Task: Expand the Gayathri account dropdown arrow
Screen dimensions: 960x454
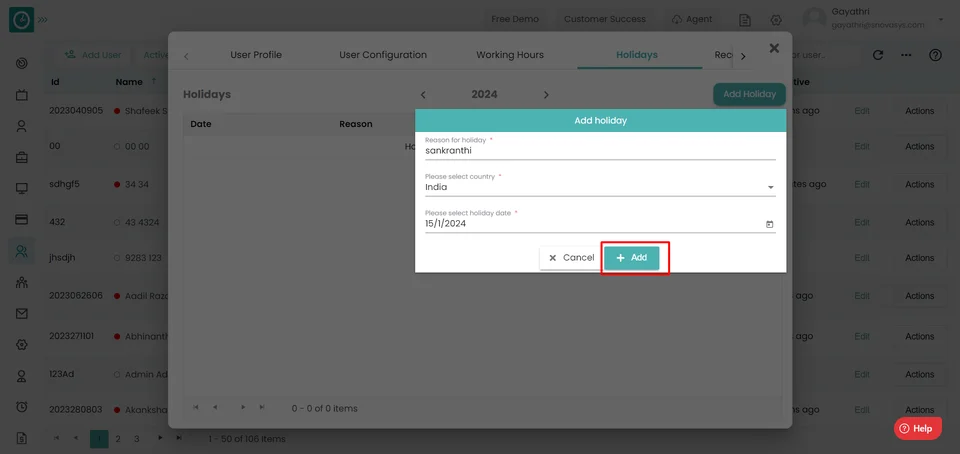Action: (x=941, y=20)
